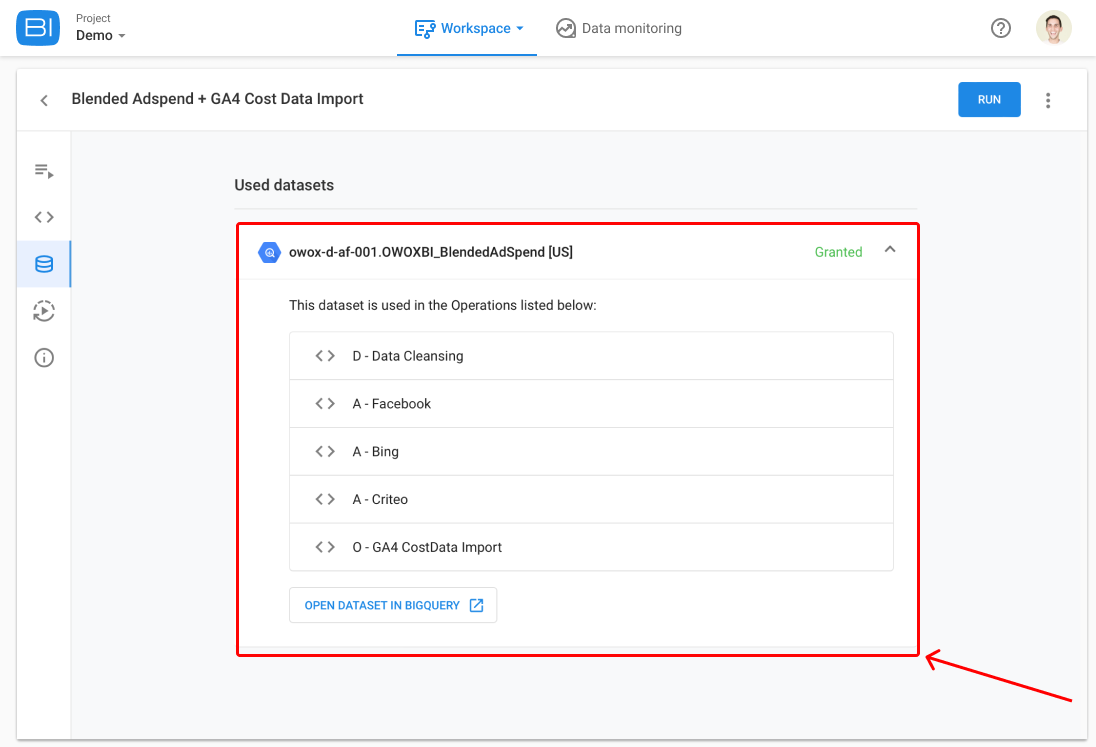Open the user profile avatar
1096x747 pixels.
click(x=1053, y=28)
